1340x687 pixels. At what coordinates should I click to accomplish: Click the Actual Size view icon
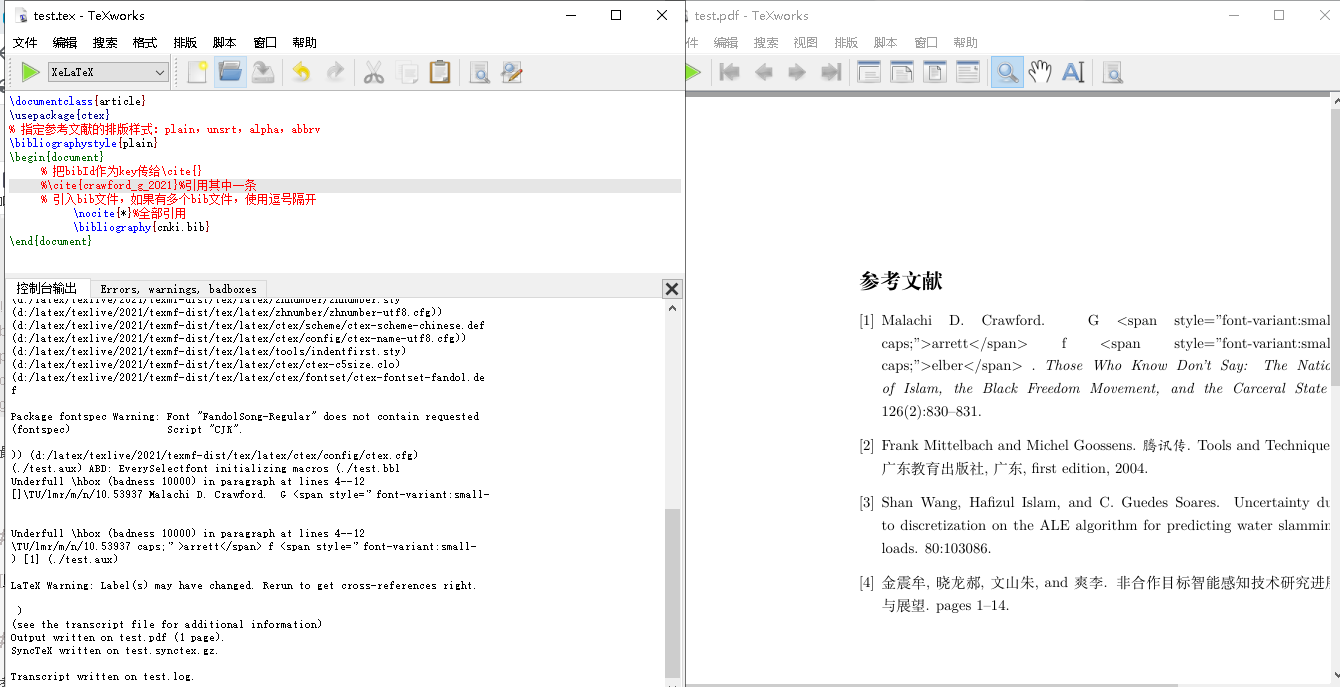coord(869,72)
